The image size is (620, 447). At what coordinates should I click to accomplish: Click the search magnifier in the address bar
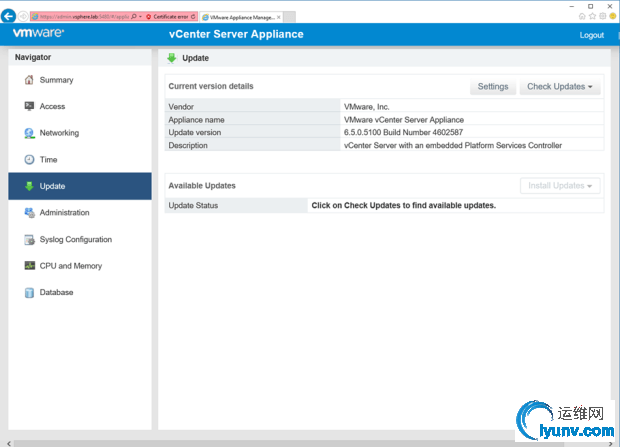coord(134,17)
